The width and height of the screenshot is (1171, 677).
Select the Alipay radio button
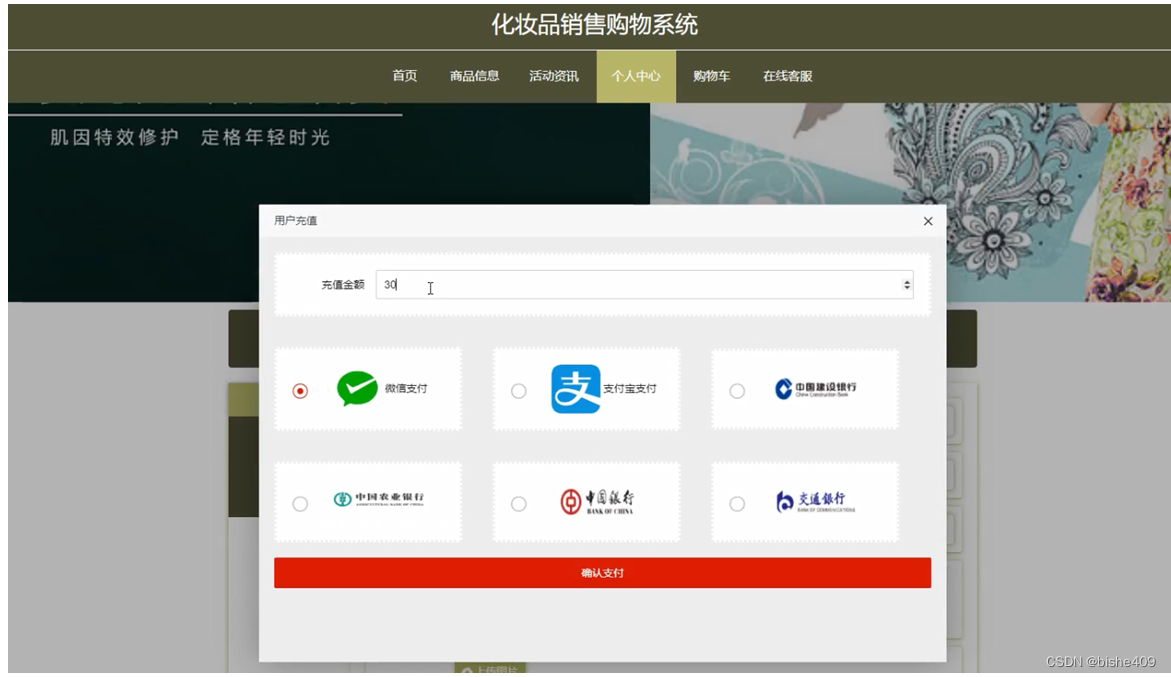point(518,391)
